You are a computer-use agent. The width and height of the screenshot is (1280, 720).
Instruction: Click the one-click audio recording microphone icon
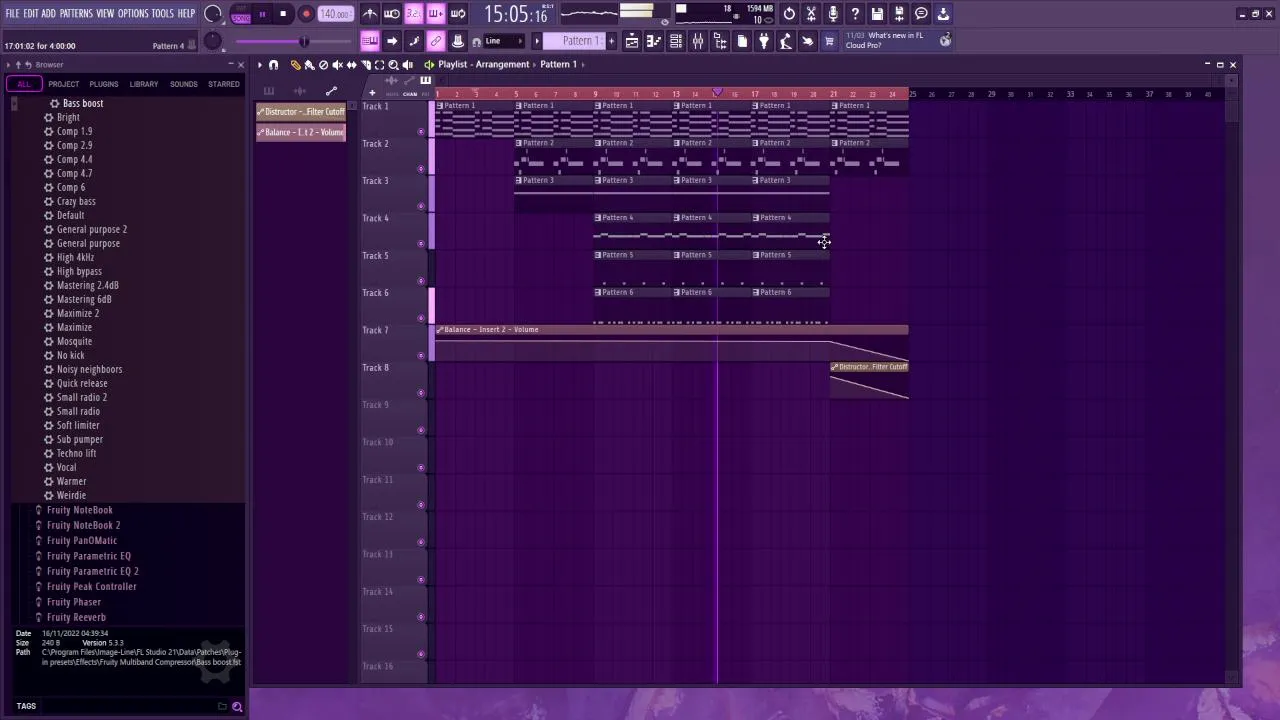click(833, 14)
